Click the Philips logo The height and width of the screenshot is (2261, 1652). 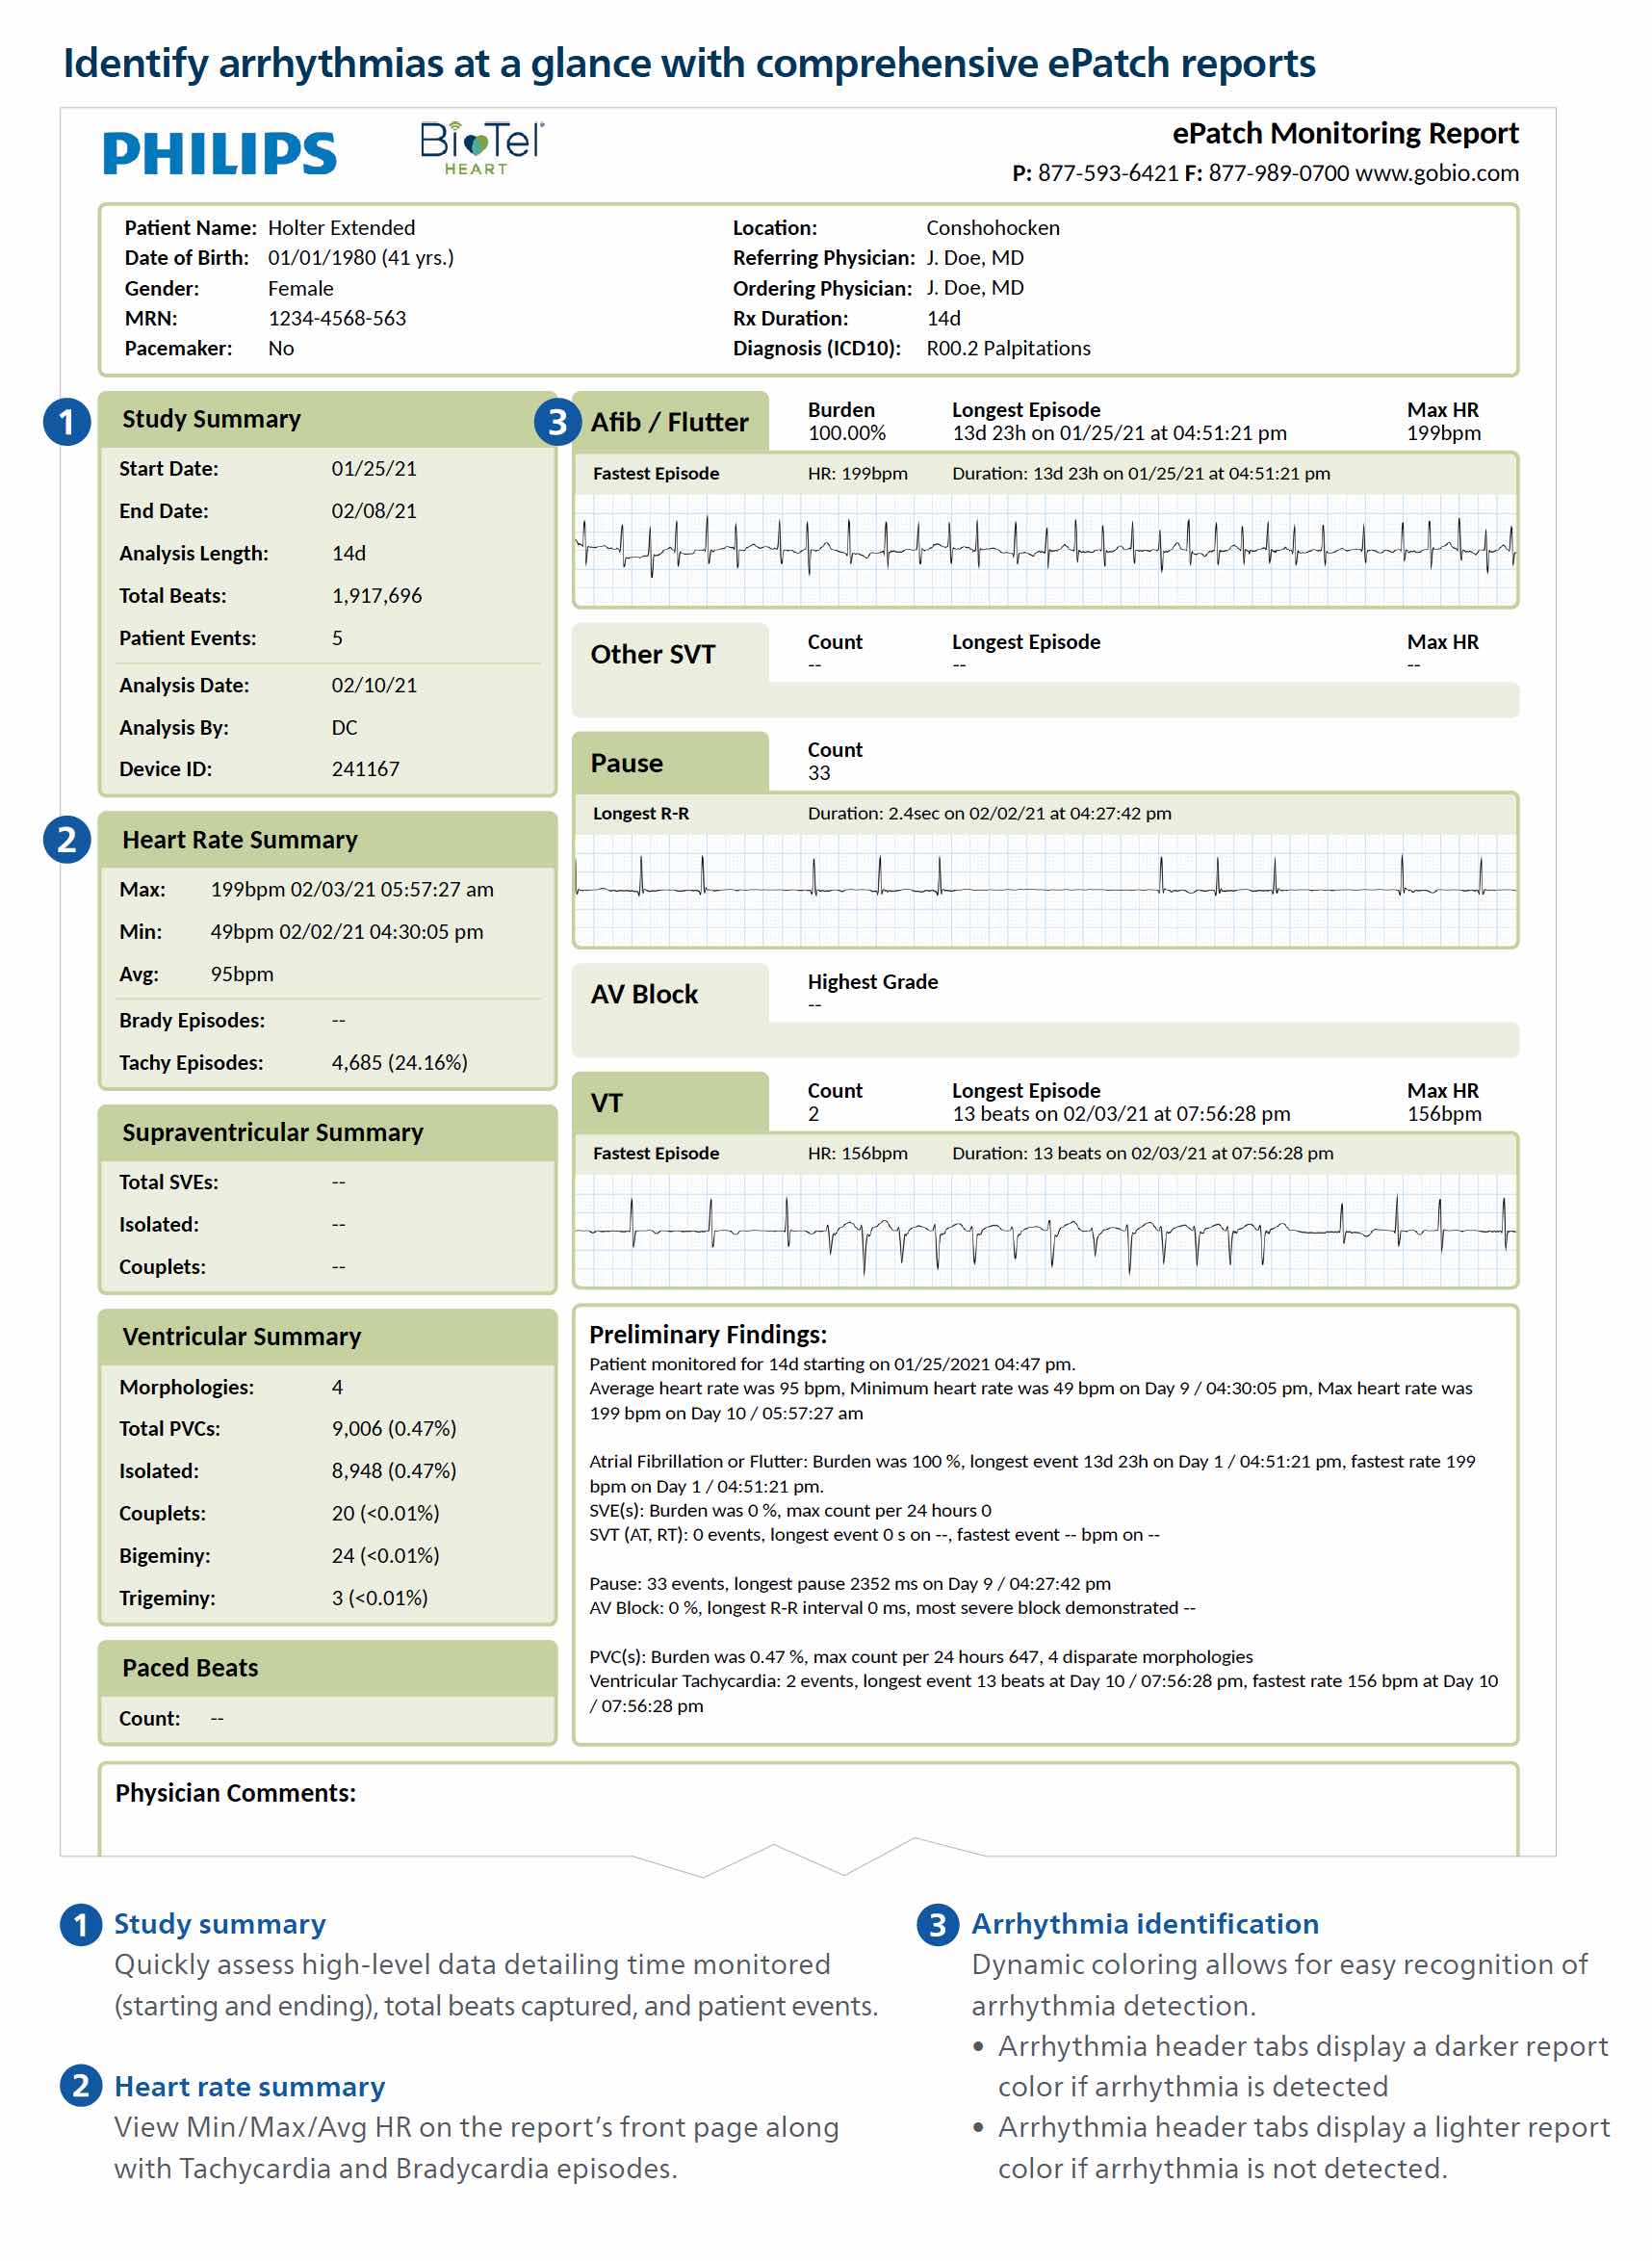(x=219, y=153)
